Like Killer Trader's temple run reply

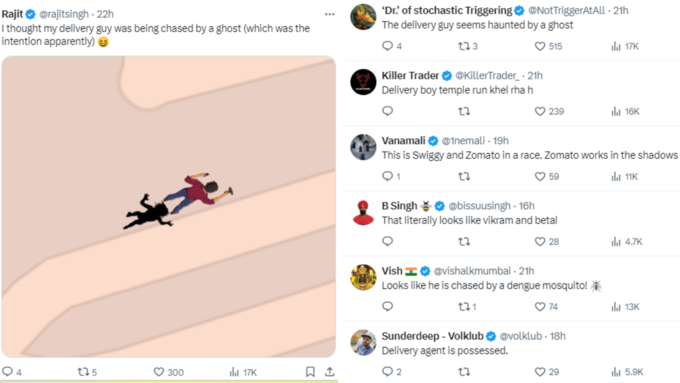coord(549,111)
